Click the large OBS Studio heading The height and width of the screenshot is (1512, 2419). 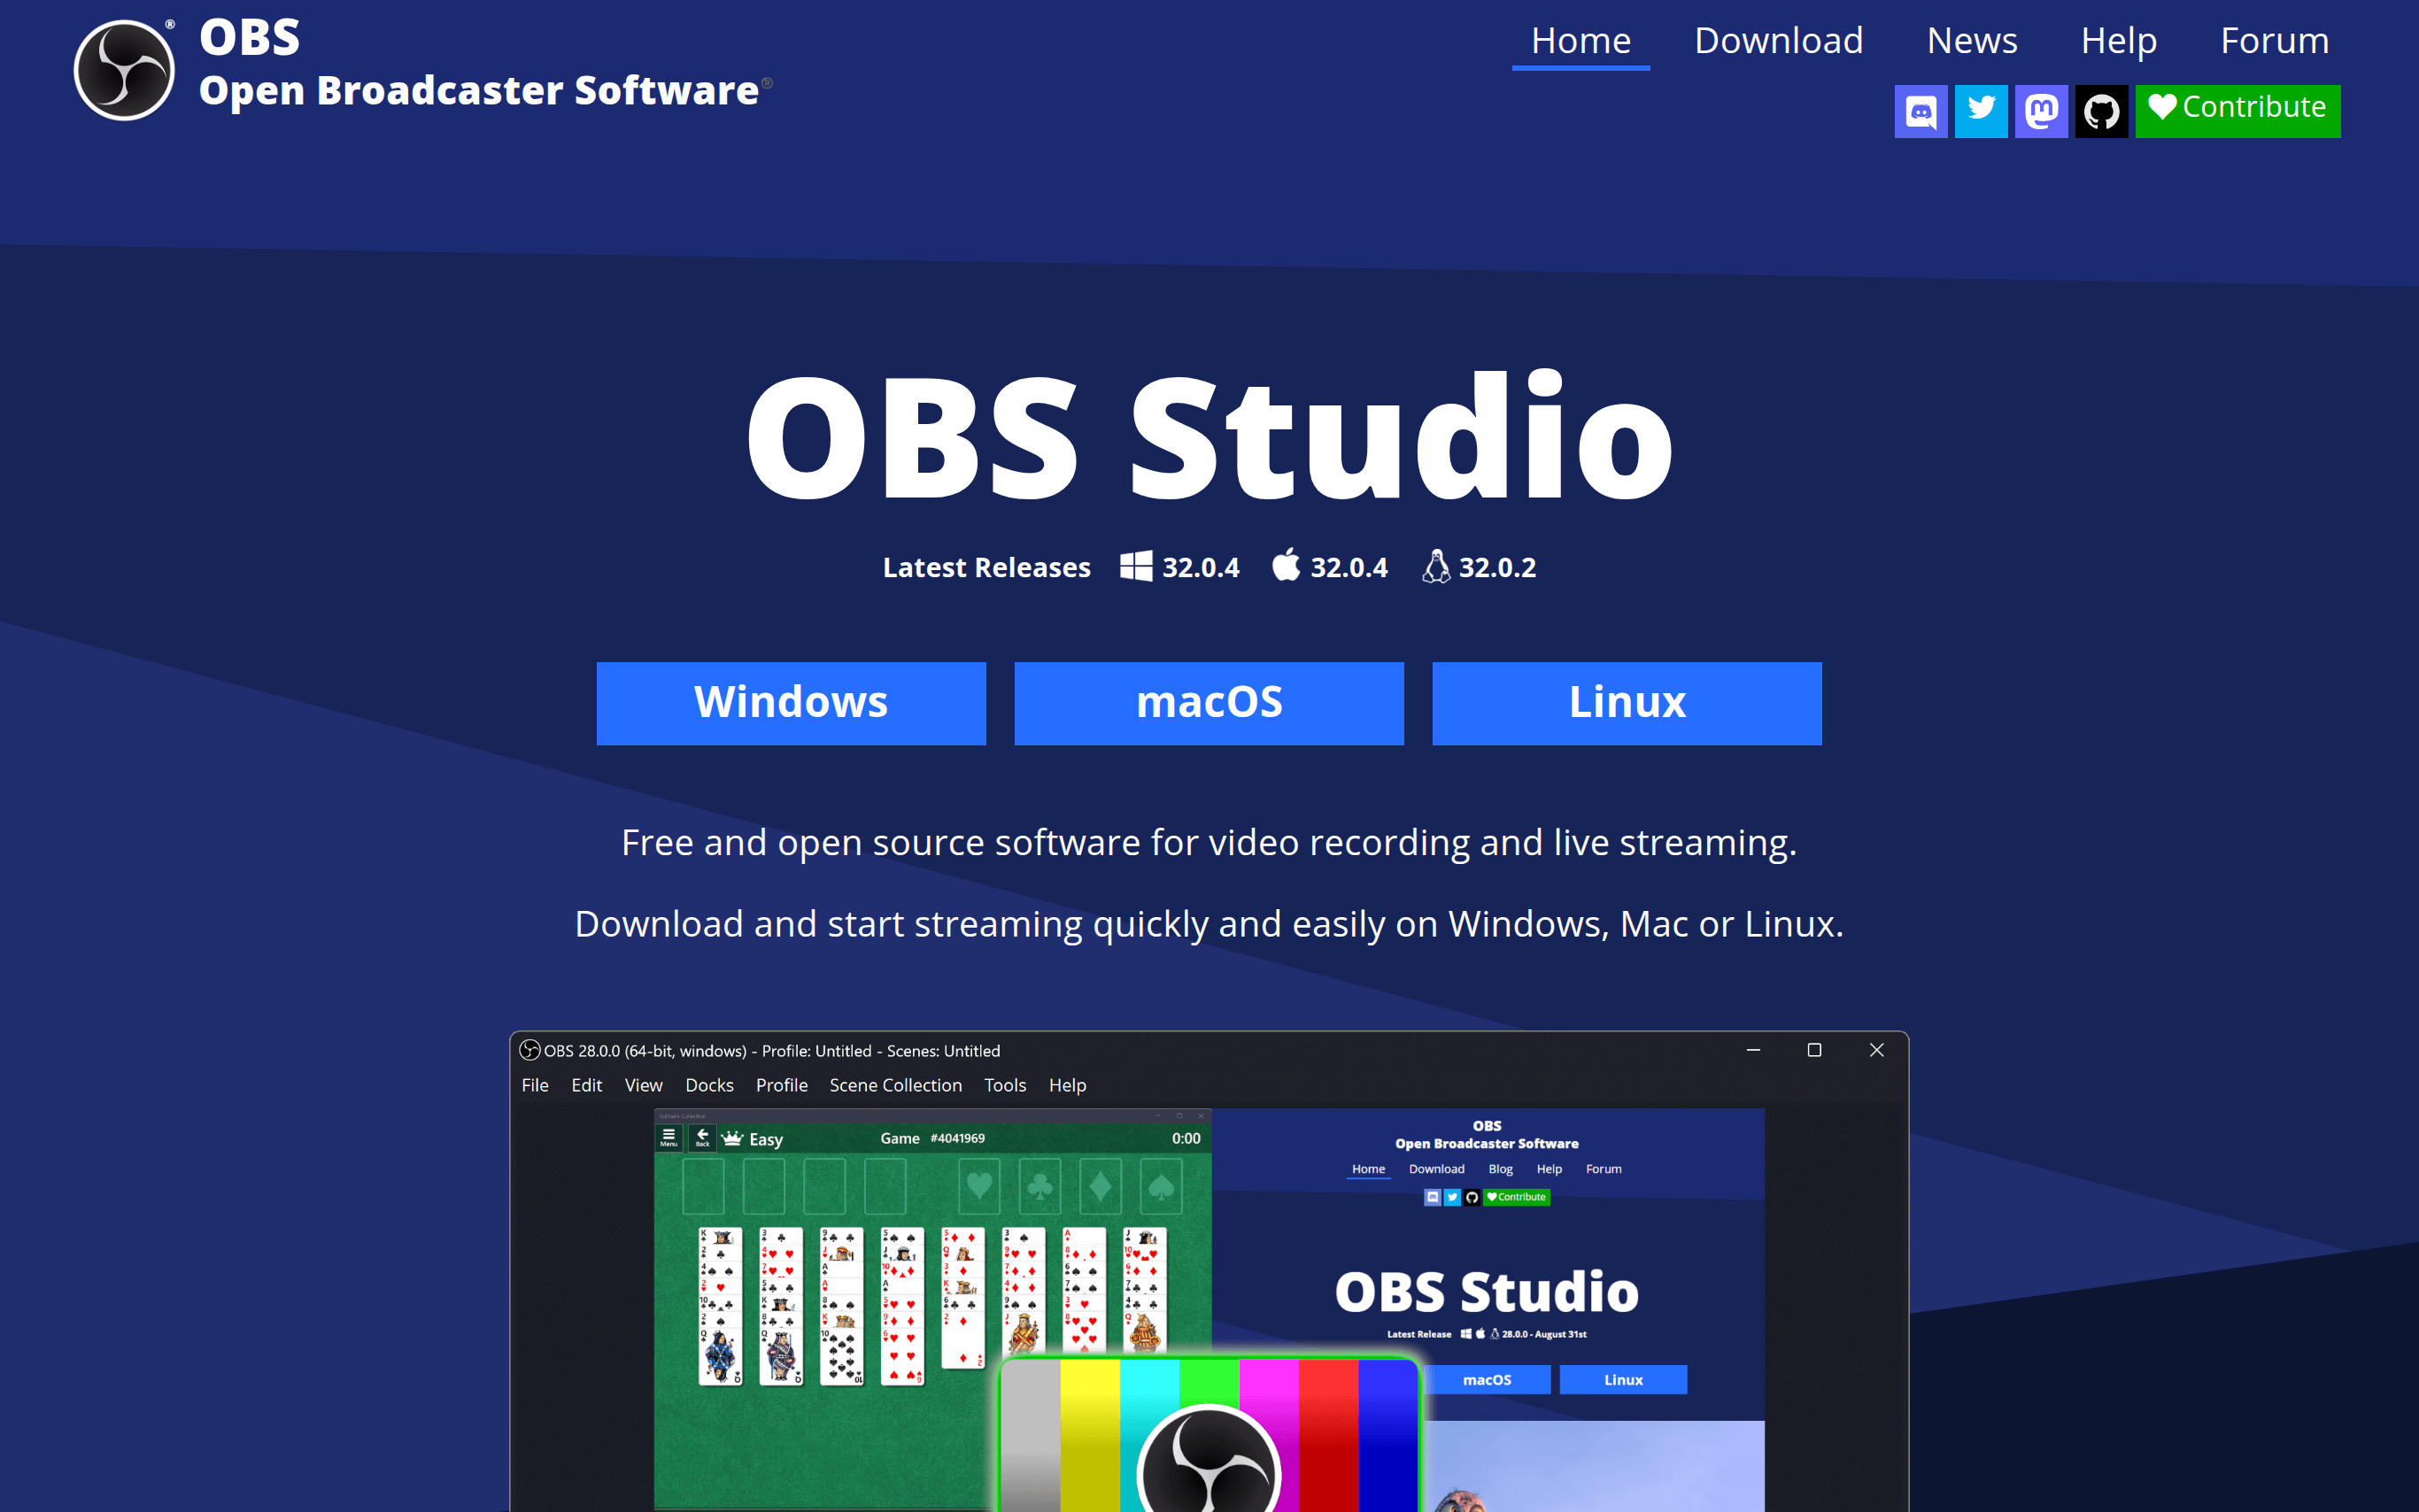(1209, 437)
